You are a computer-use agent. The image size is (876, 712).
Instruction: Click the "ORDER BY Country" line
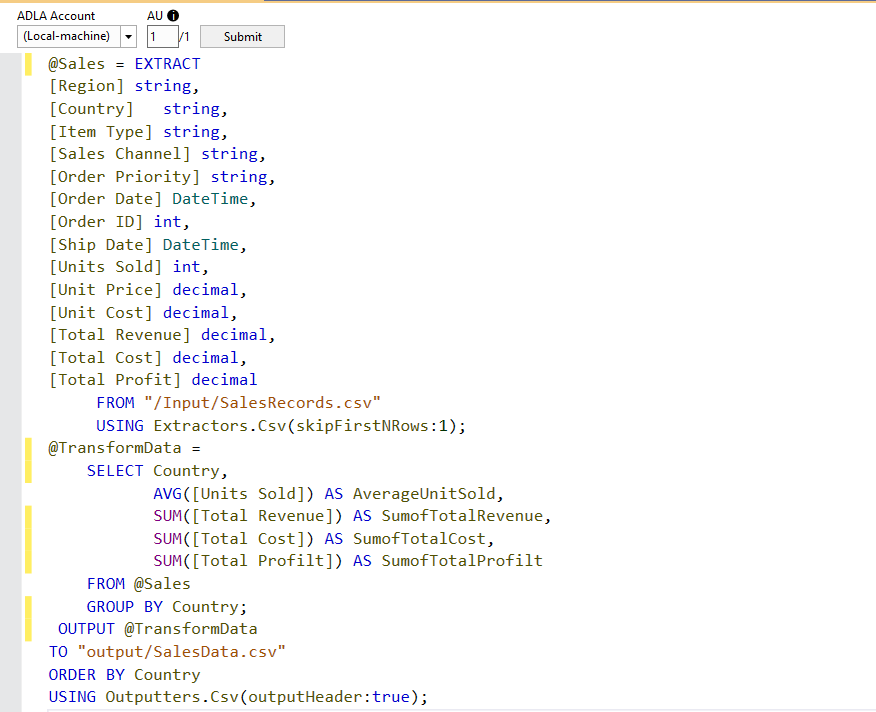point(124,675)
